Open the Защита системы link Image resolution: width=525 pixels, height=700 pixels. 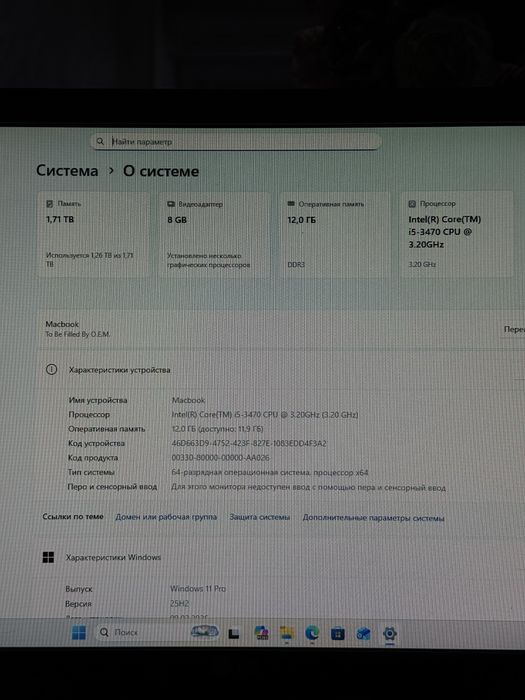pyautogui.click(x=259, y=517)
